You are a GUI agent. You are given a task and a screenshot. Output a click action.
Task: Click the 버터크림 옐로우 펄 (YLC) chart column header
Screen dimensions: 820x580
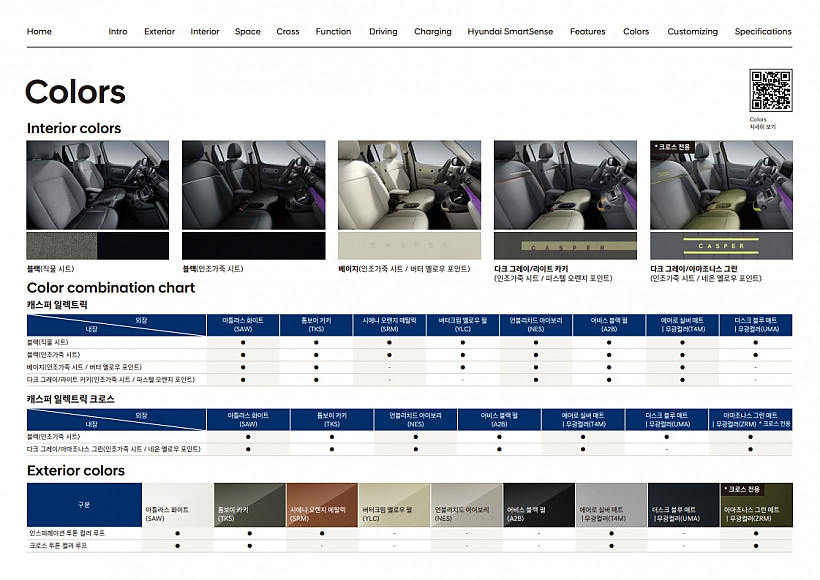[x=463, y=325]
